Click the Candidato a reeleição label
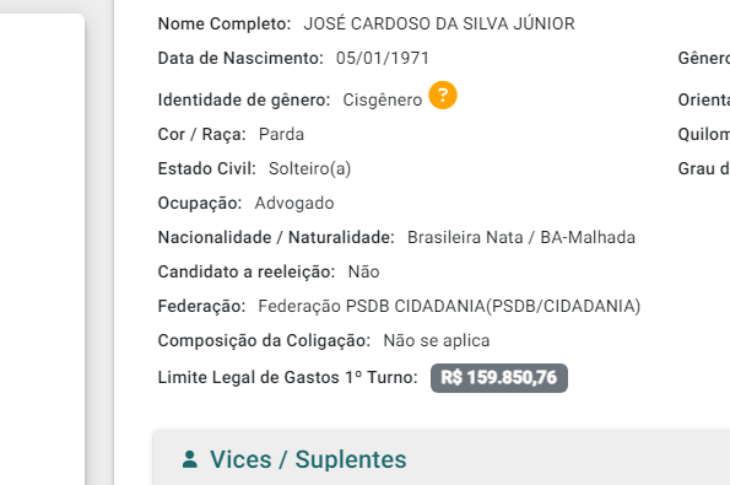 point(247,272)
